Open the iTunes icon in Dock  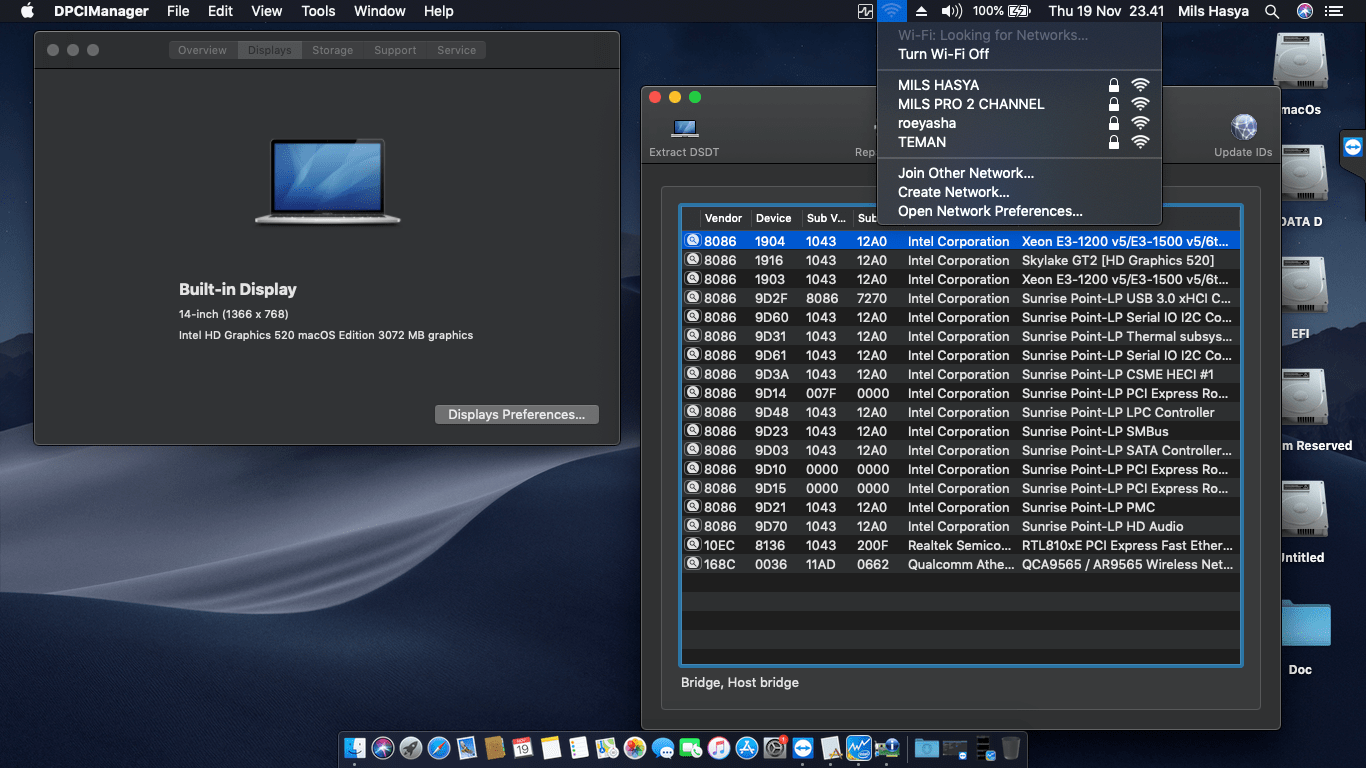(x=719, y=747)
